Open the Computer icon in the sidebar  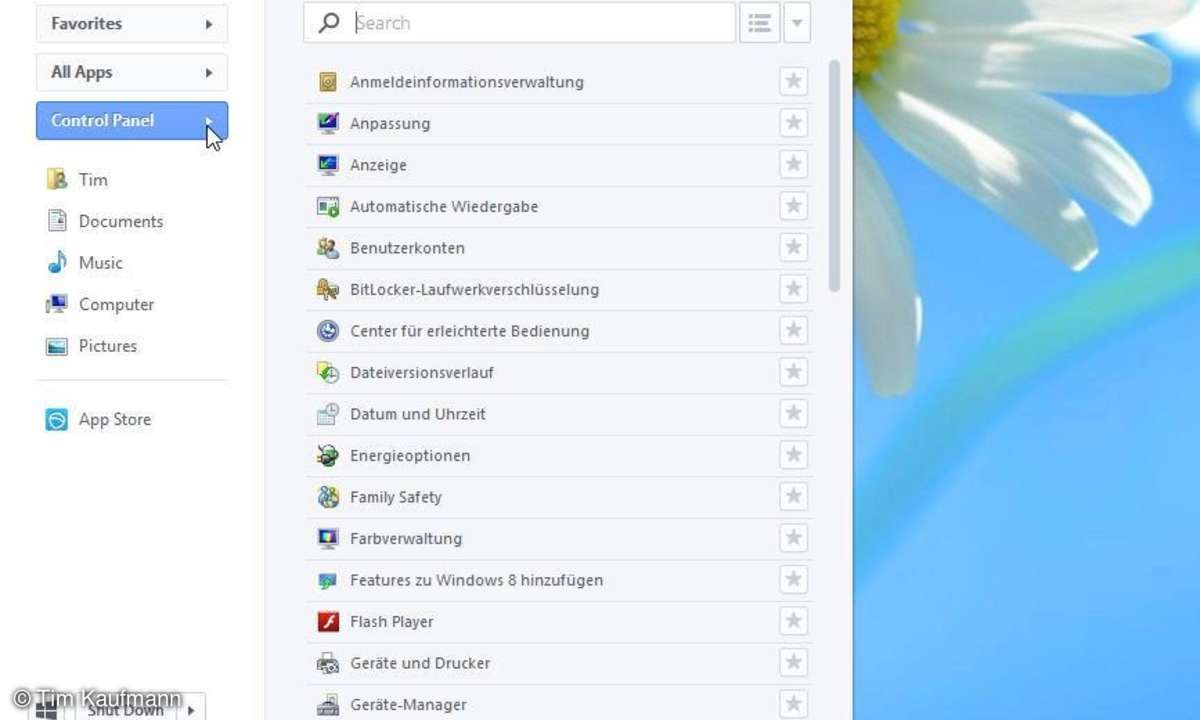point(57,304)
